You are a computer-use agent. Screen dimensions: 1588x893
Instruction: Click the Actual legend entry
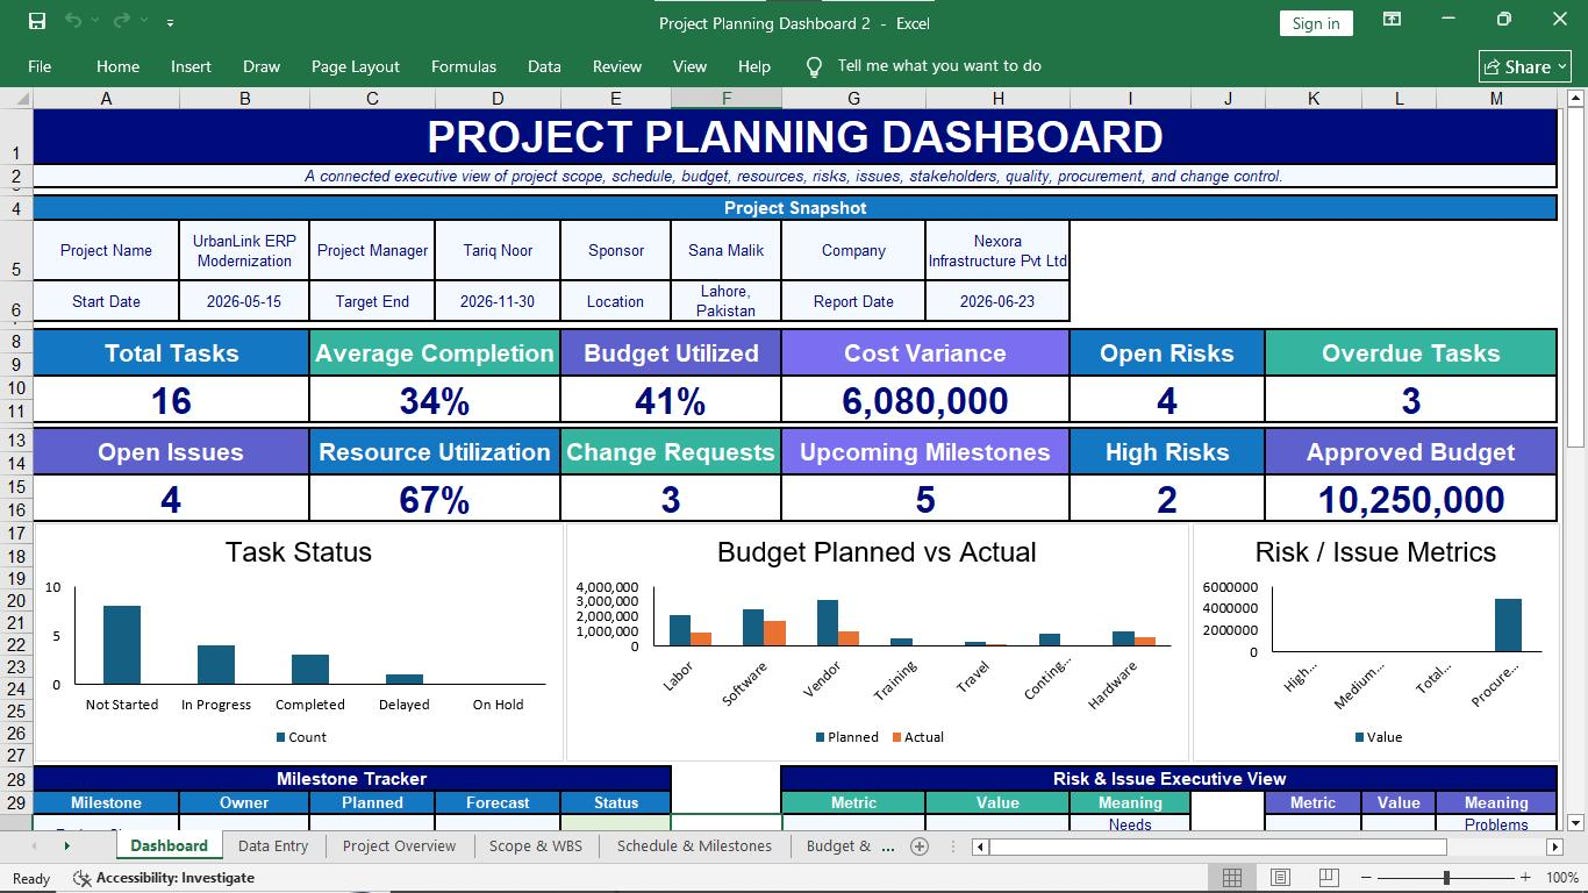coord(918,737)
